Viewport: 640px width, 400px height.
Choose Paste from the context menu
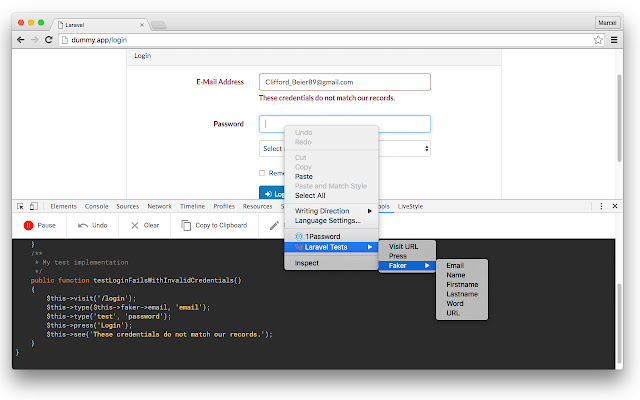tap(304, 176)
